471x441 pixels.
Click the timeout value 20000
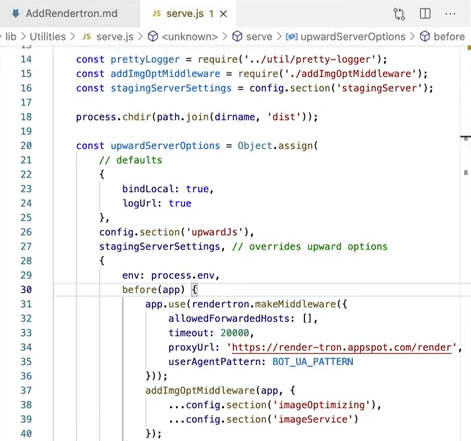235,333
